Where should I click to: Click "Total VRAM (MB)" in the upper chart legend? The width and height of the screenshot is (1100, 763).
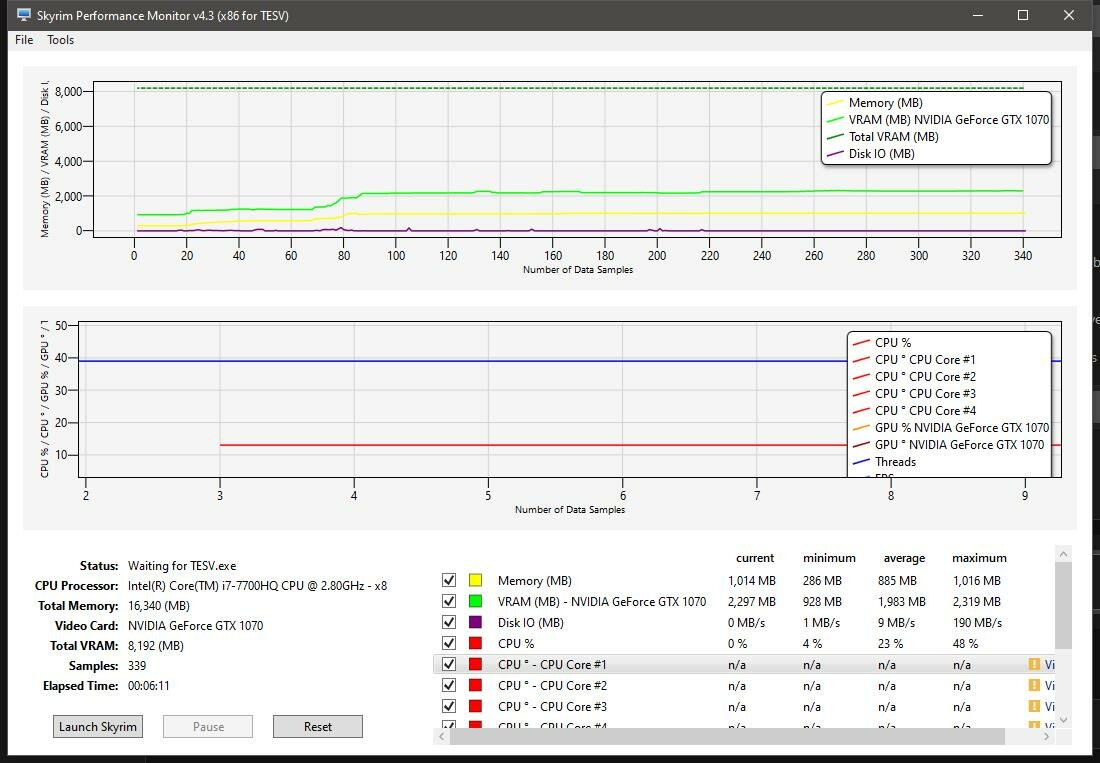893,137
